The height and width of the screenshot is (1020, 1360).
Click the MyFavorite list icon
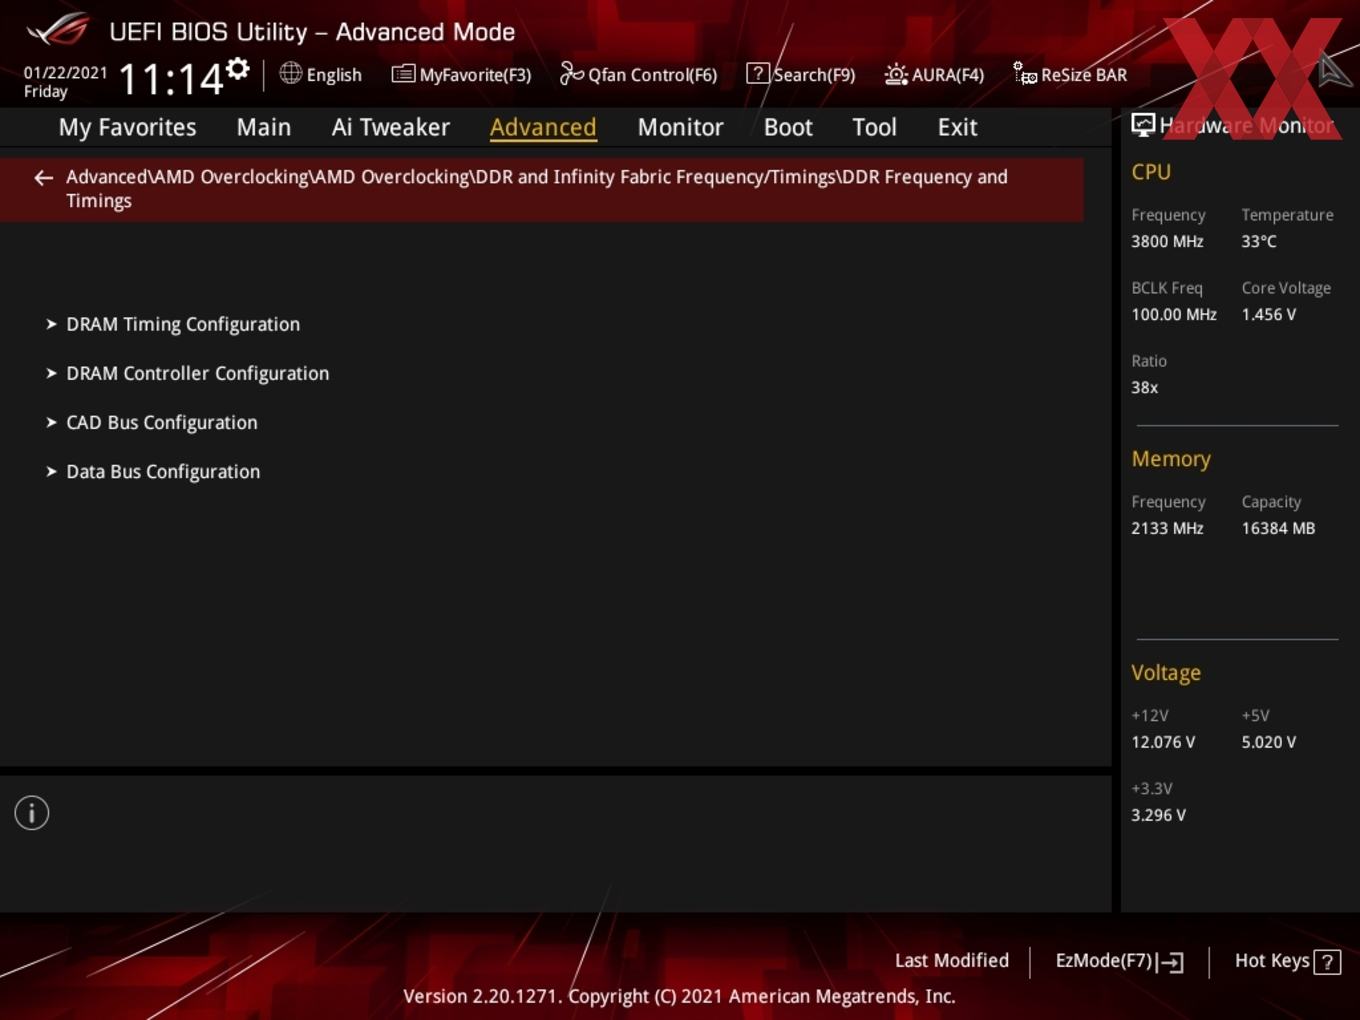click(403, 74)
